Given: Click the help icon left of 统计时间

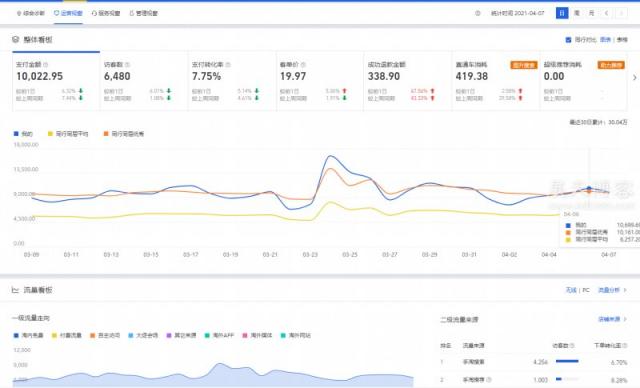Looking at the screenshot, I should click(478, 13).
